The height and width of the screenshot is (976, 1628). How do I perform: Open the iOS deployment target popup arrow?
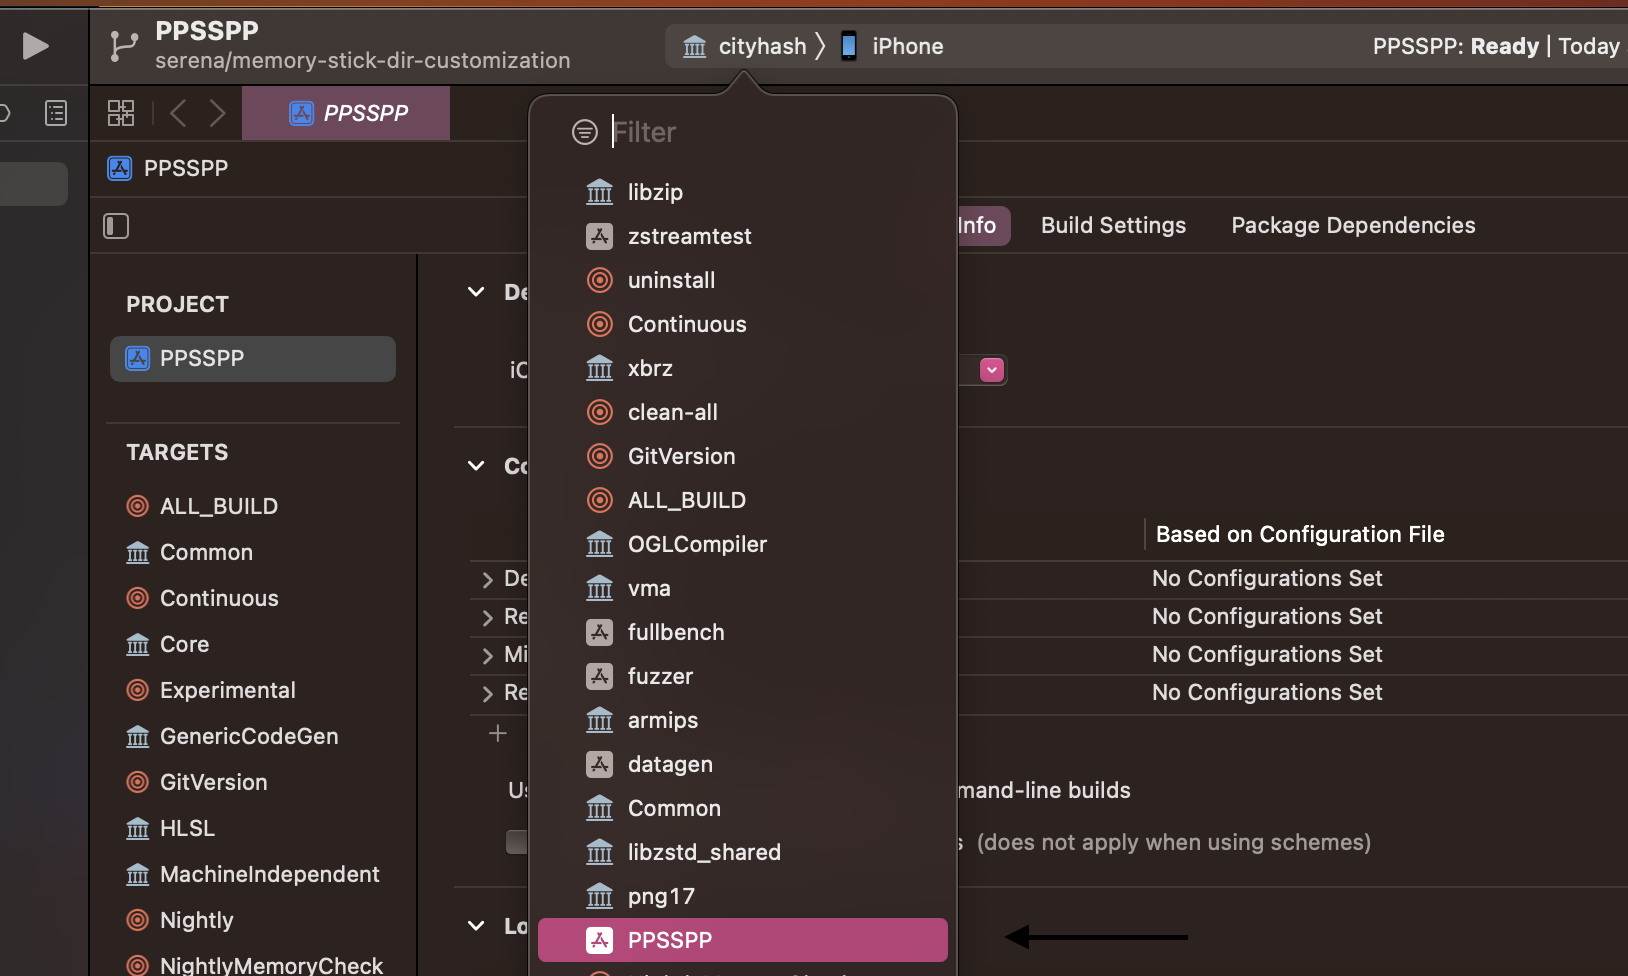click(x=992, y=370)
